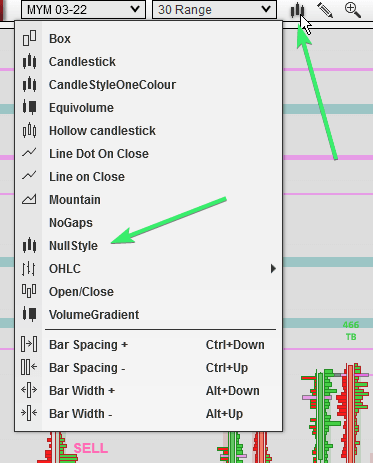
Task: Open the MYM 03-22 instrument dropdown
Action: point(83,9)
